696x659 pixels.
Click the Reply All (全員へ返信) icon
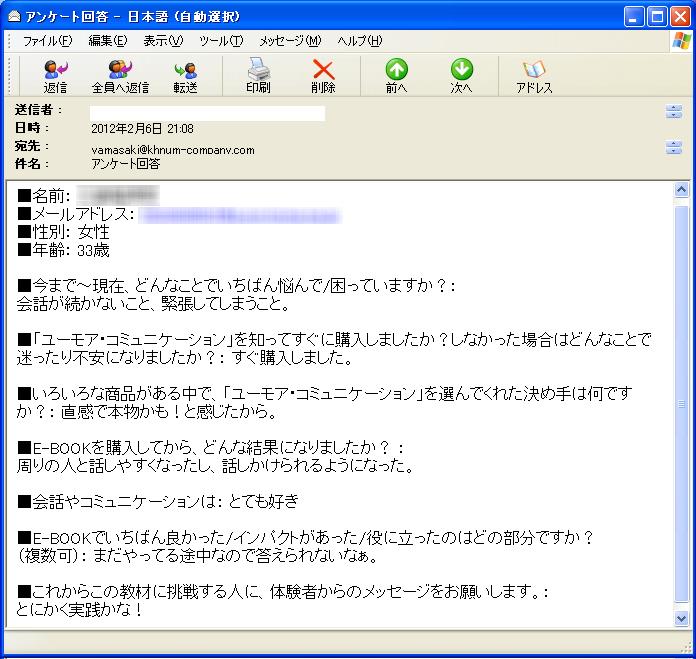tap(120, 76)
